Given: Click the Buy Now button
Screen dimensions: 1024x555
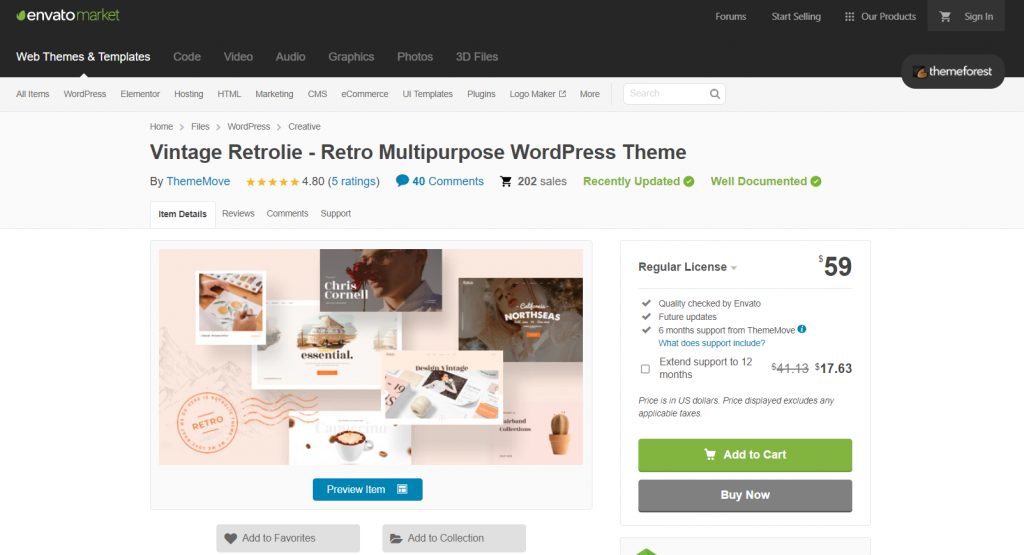Looking at the screenshot, I should click(744, 496).
